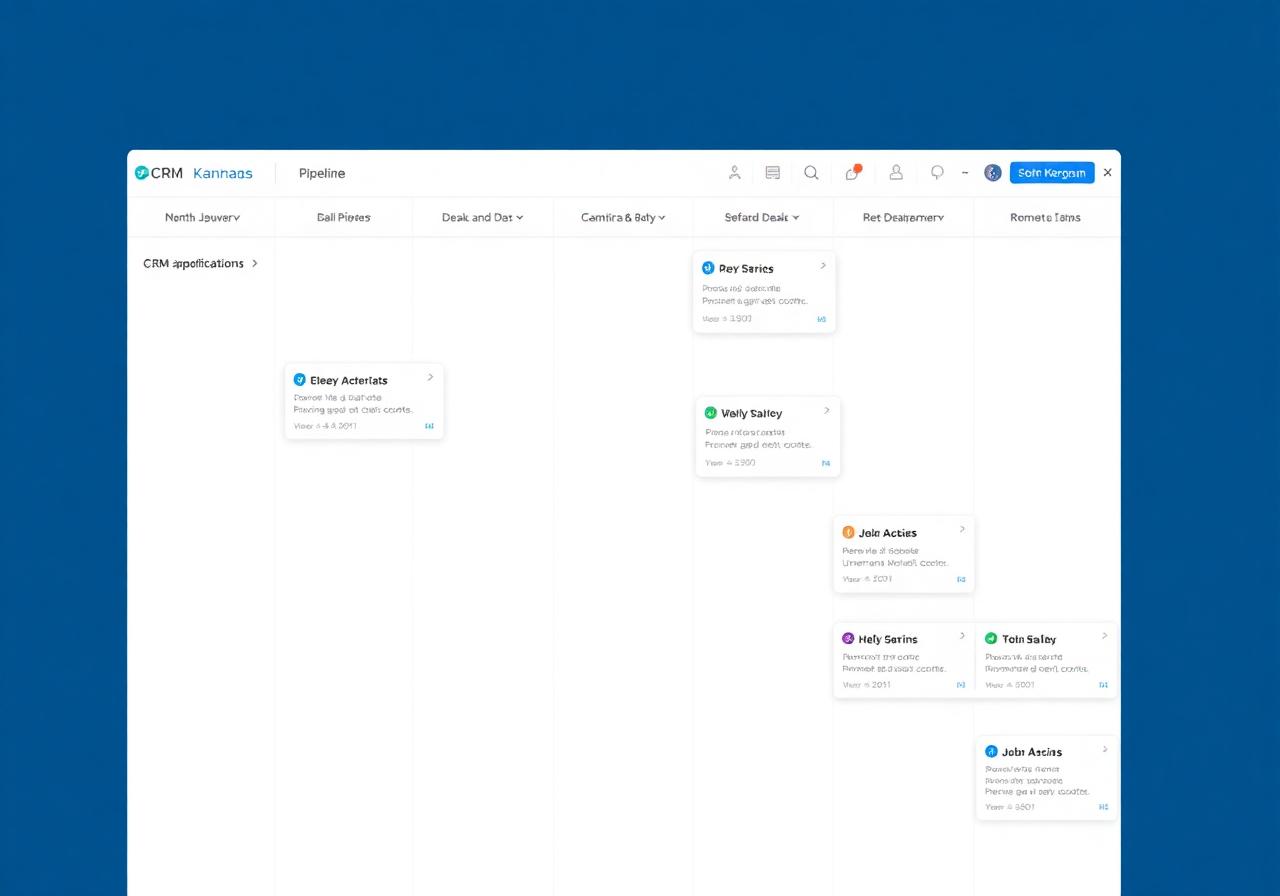This screenshot has width=1280, height=896.
Task: Click the blue avatar on Jobn Asciss card
Action: click(991, 751)
